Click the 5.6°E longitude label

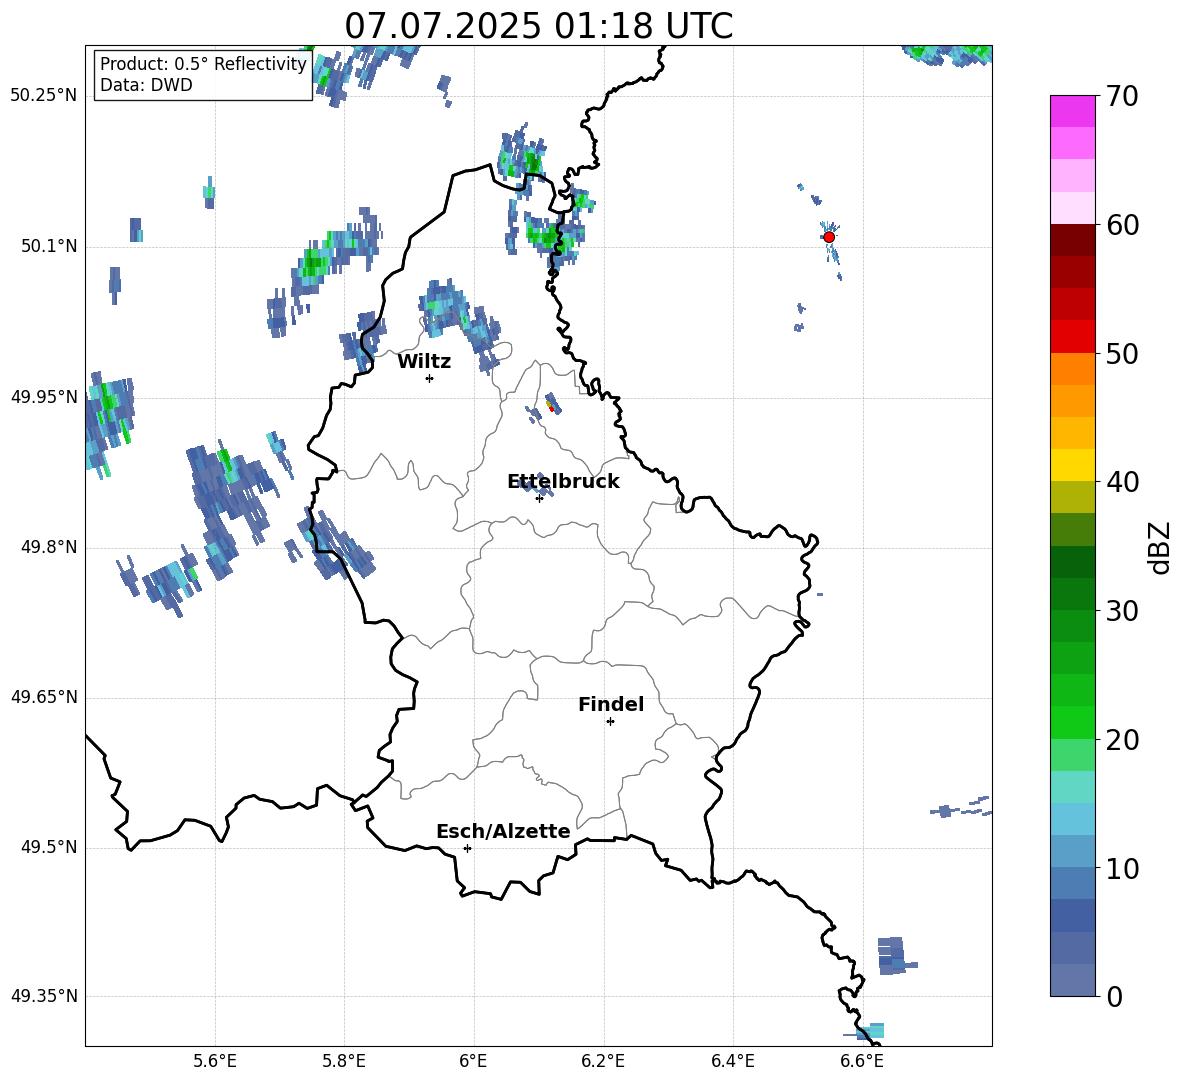pyautogui.click(x=215, y=1061)
